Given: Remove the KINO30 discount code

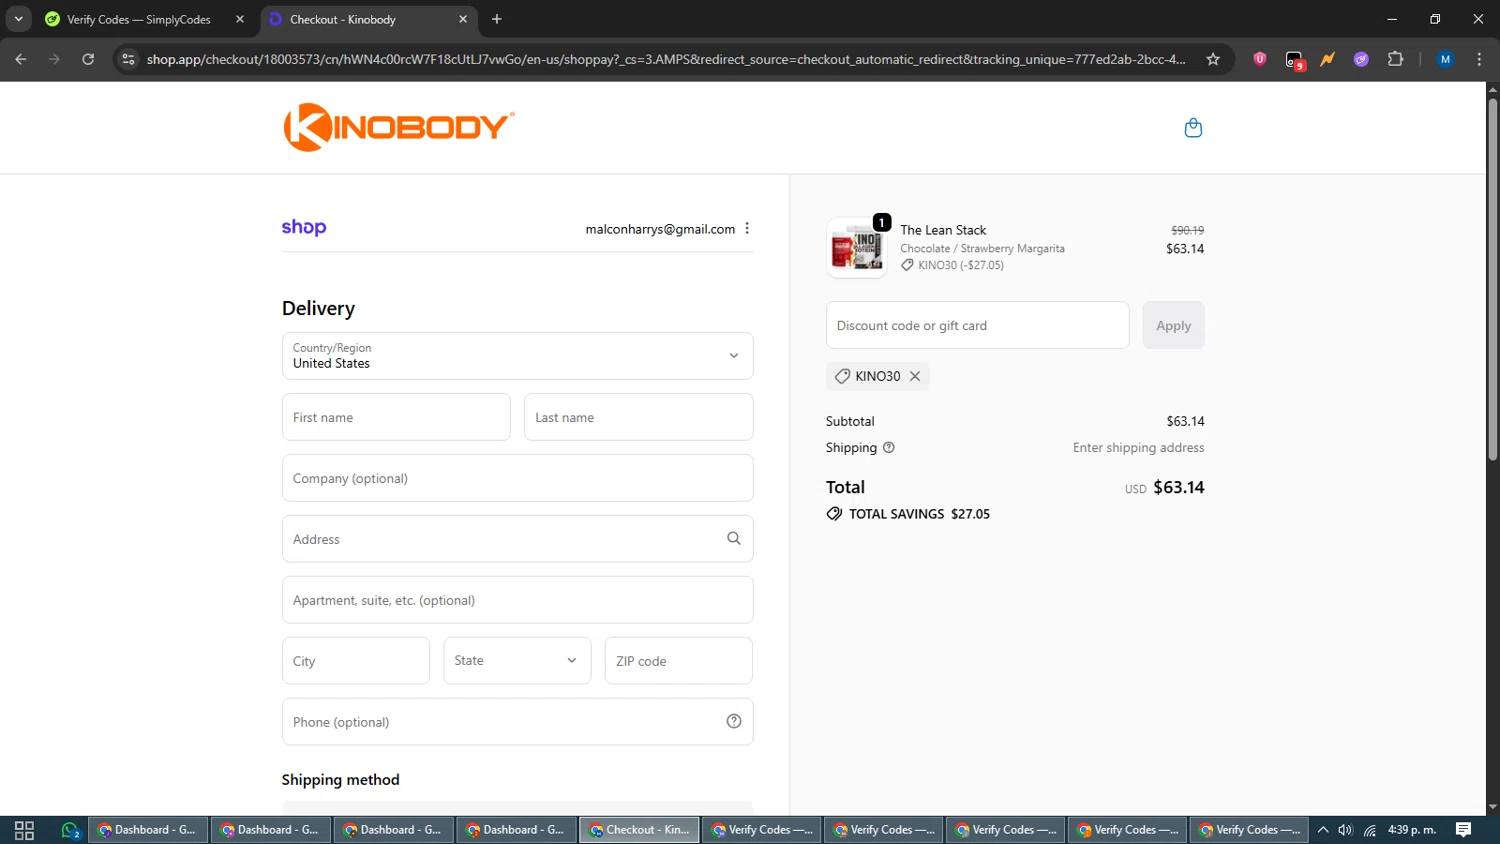Looking at the screenshot, I should tap(915, 376).
